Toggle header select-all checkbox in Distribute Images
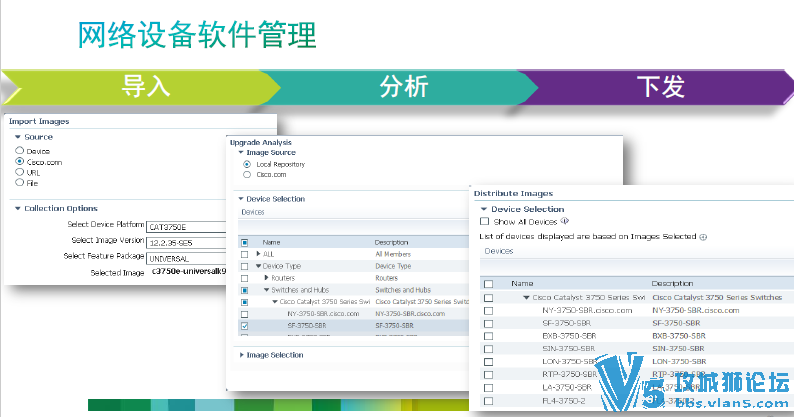This screenshot has height=417, width=794. [x=488, y=284]
